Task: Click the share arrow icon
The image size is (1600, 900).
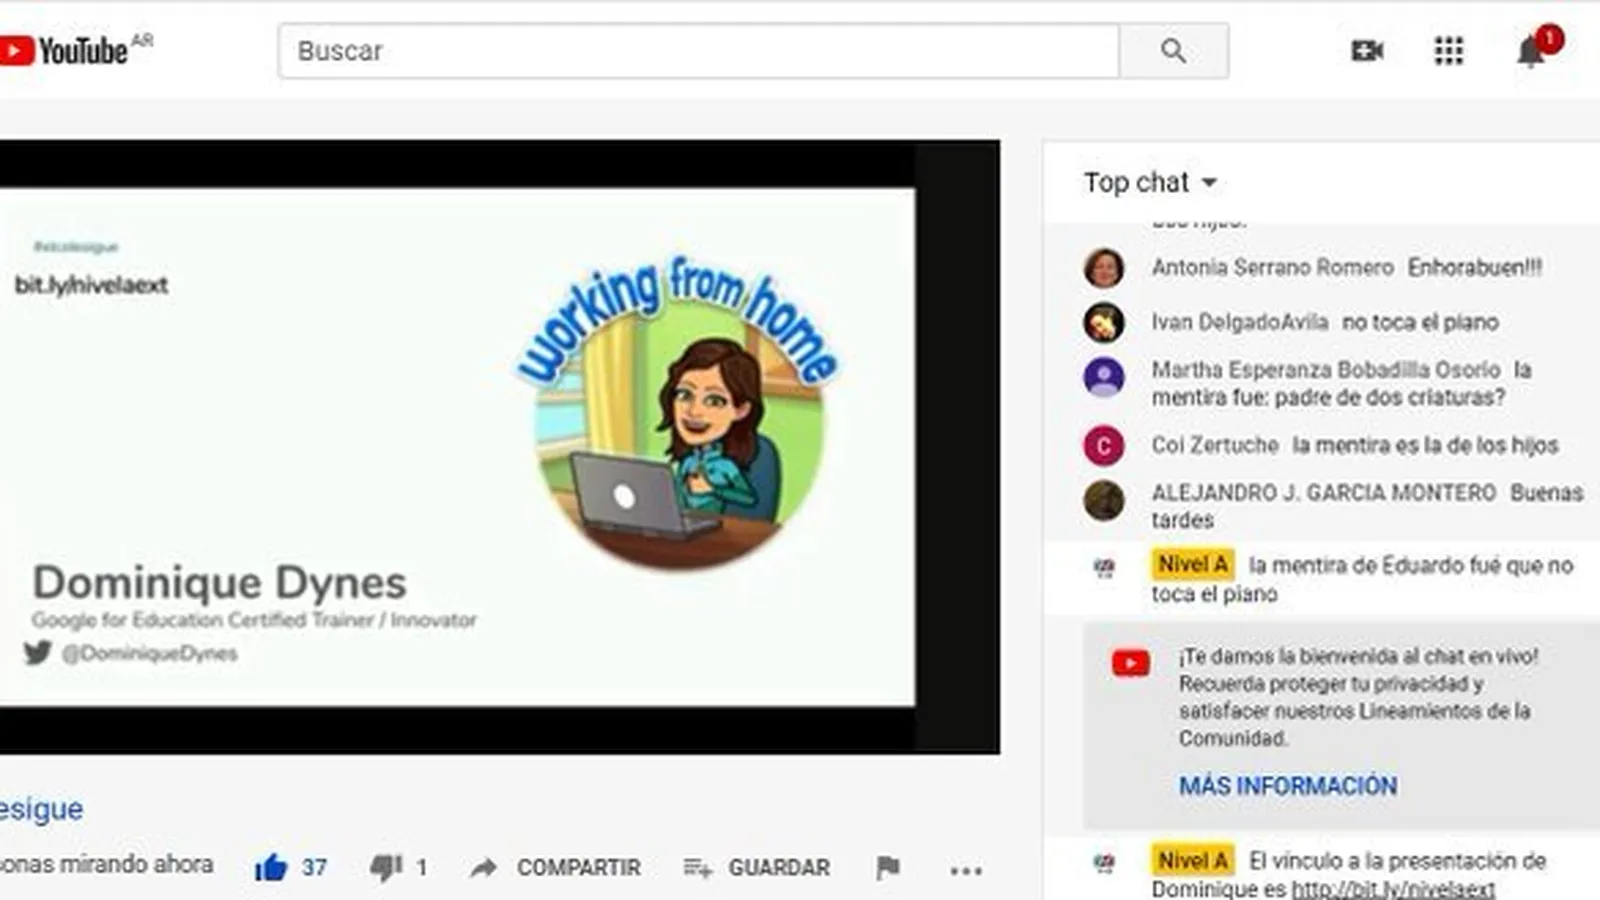Action: coord(484,867)
